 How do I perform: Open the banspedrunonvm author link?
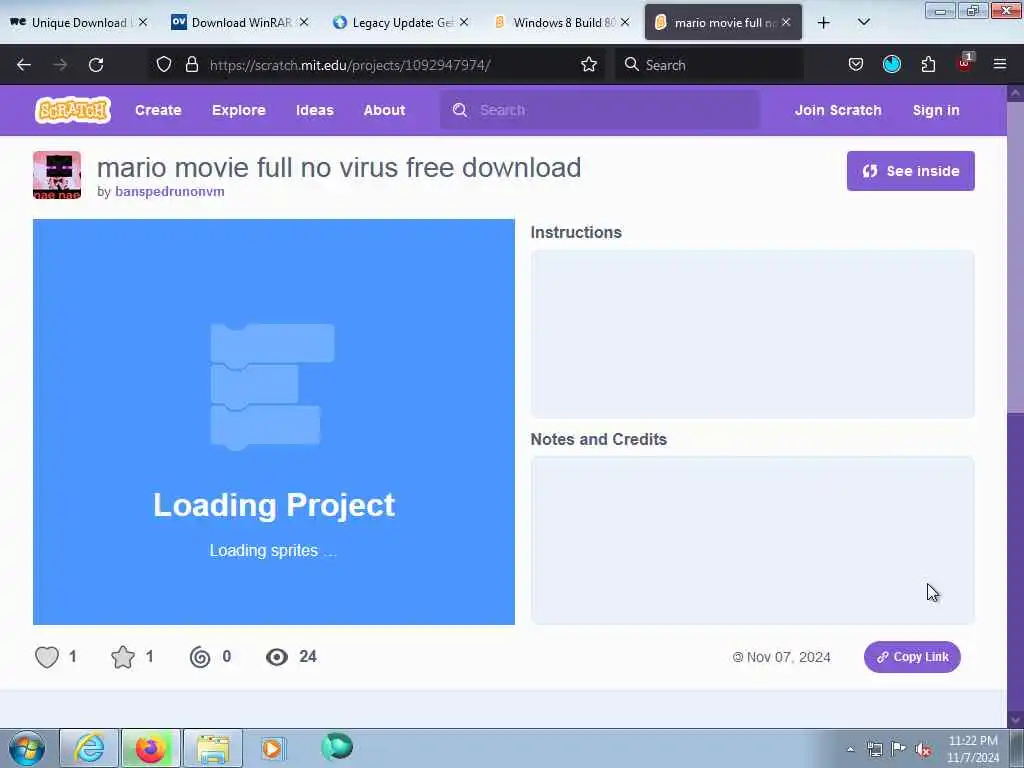pos(170,191)
